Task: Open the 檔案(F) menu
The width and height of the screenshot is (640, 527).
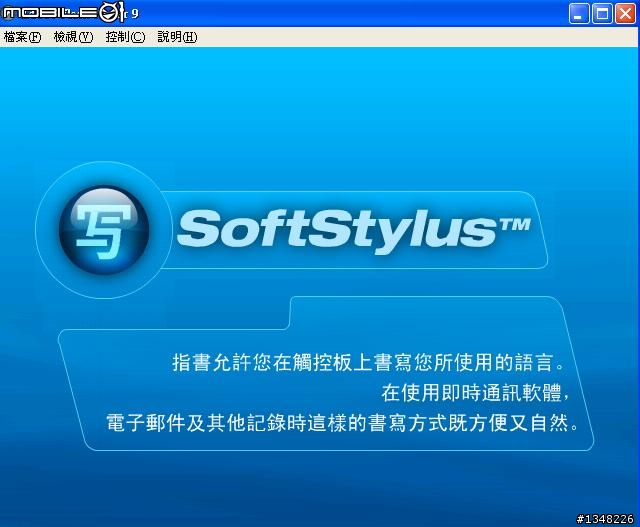Action: [22, 37]
